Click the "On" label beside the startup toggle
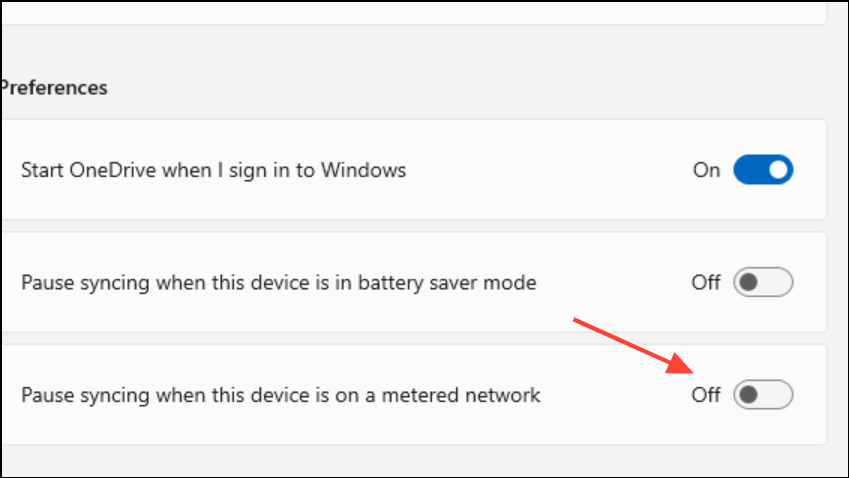Viewport: 849px width, 478px height. click(x=706, y=170)
